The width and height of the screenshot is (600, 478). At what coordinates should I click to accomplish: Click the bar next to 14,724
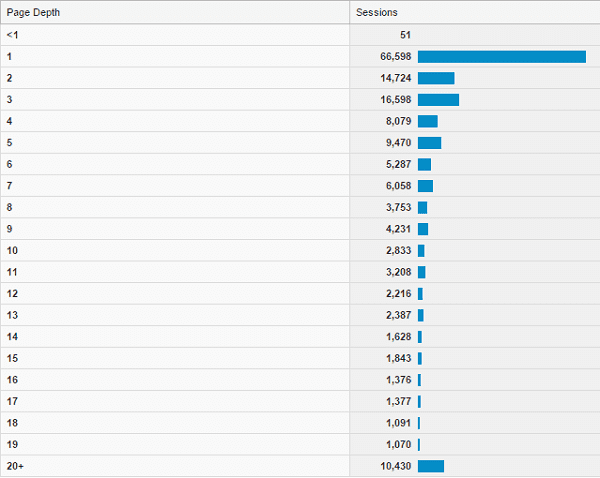(436, 78)
